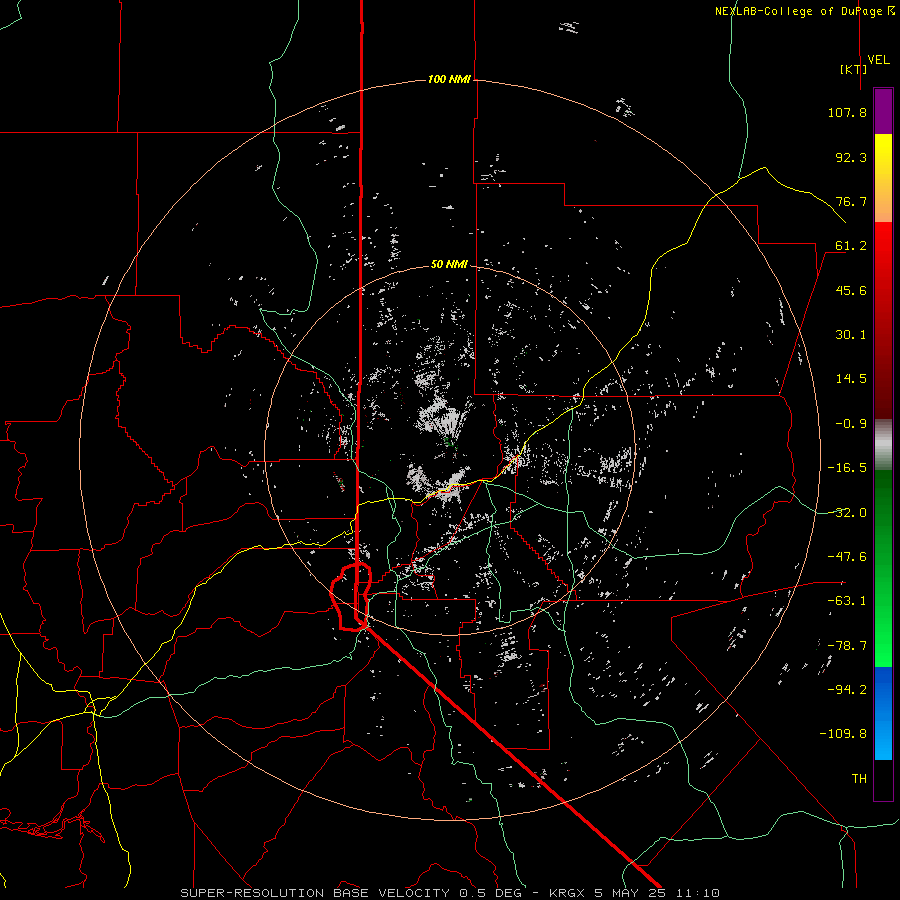The width and height of the screenshot is (900, 900).
Task: Select the -47.6 scale value
Action: [847, 557]
